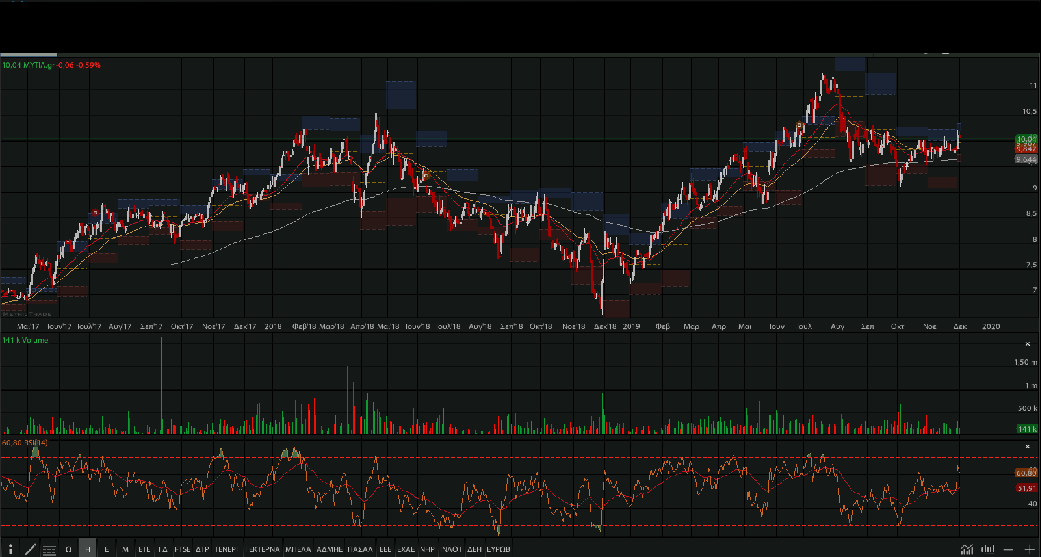Viewport: 1041px width, 557px height.
Task: Select the M timeframe button
Action: [x=125, y=549]
